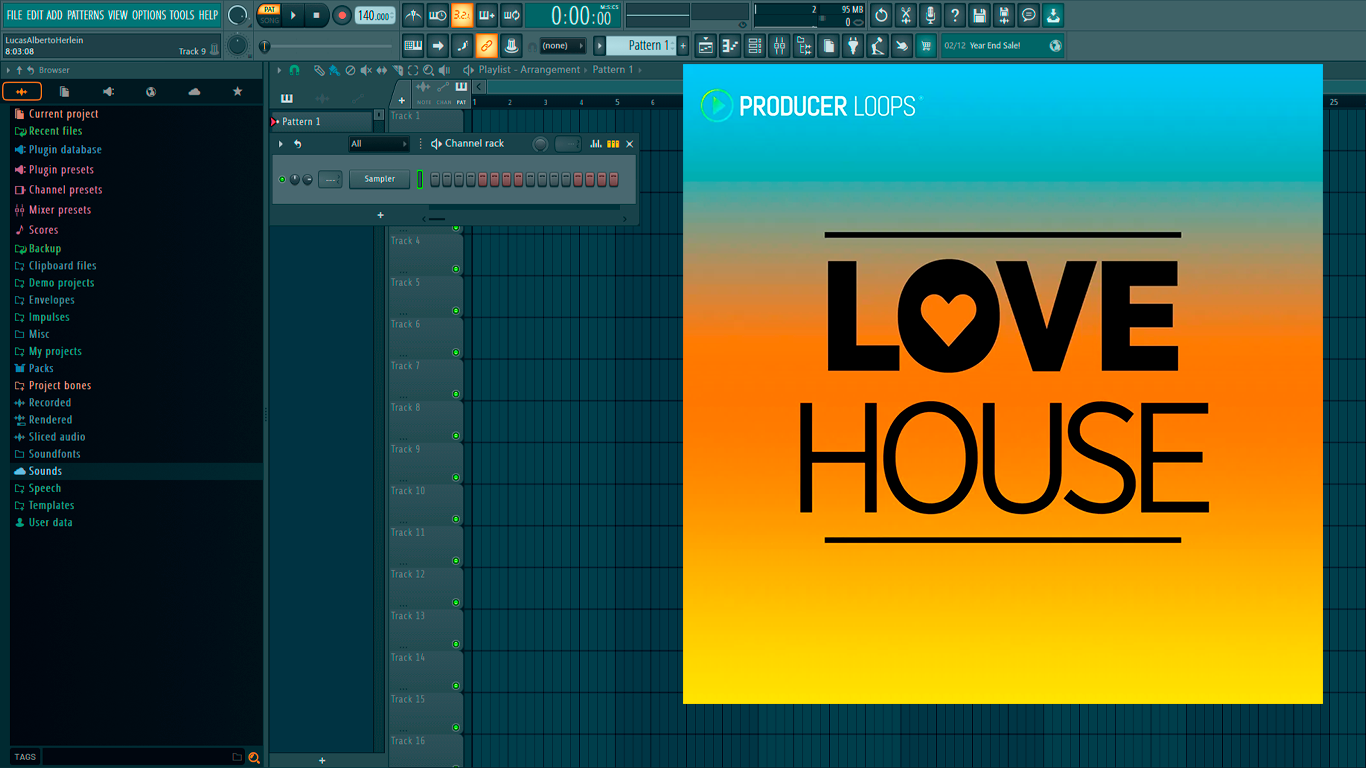1366x768 pixels.
Task: Open the 'Year End Sale!' news item
Action: point(1002,45)
